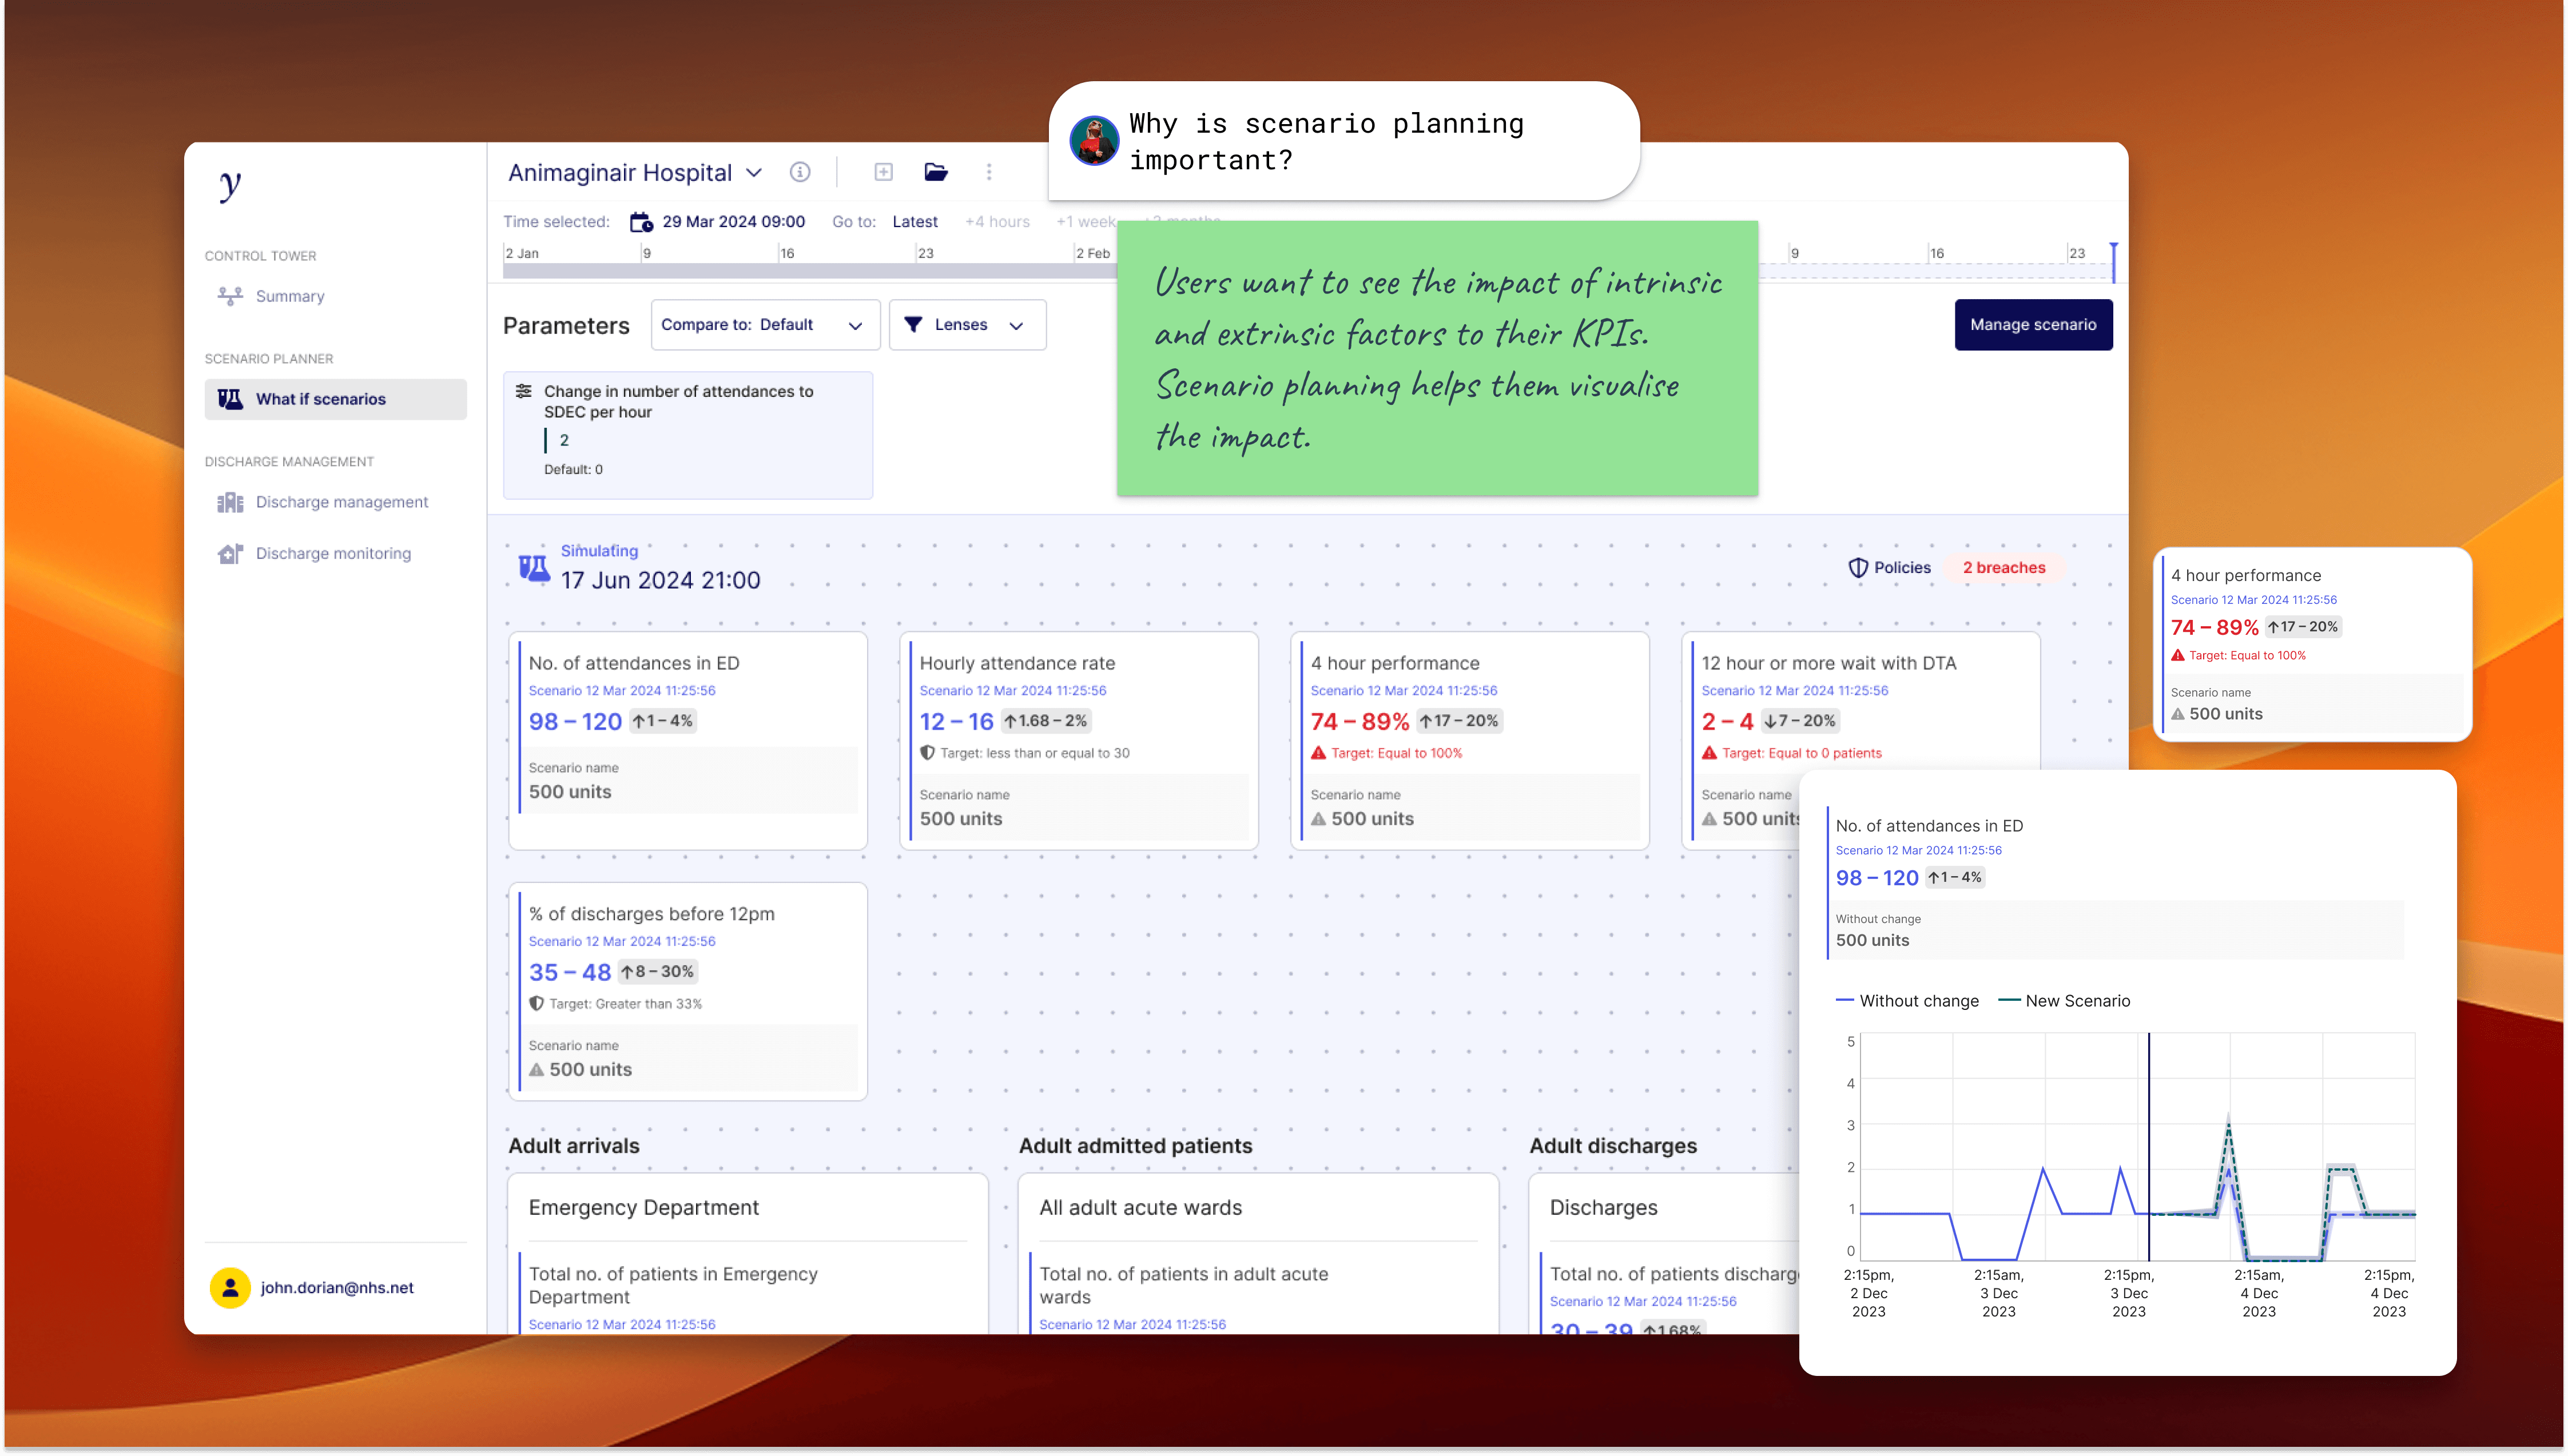The width and height of the screenshot is (2568, 1456).
Task: Open the three-dot more options menu
Action: coord(989,172)
